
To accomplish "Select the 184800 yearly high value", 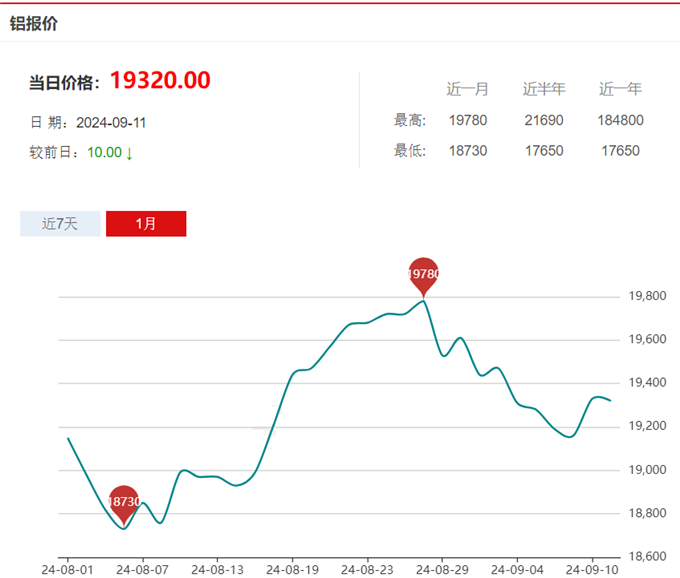I will 620,120.
